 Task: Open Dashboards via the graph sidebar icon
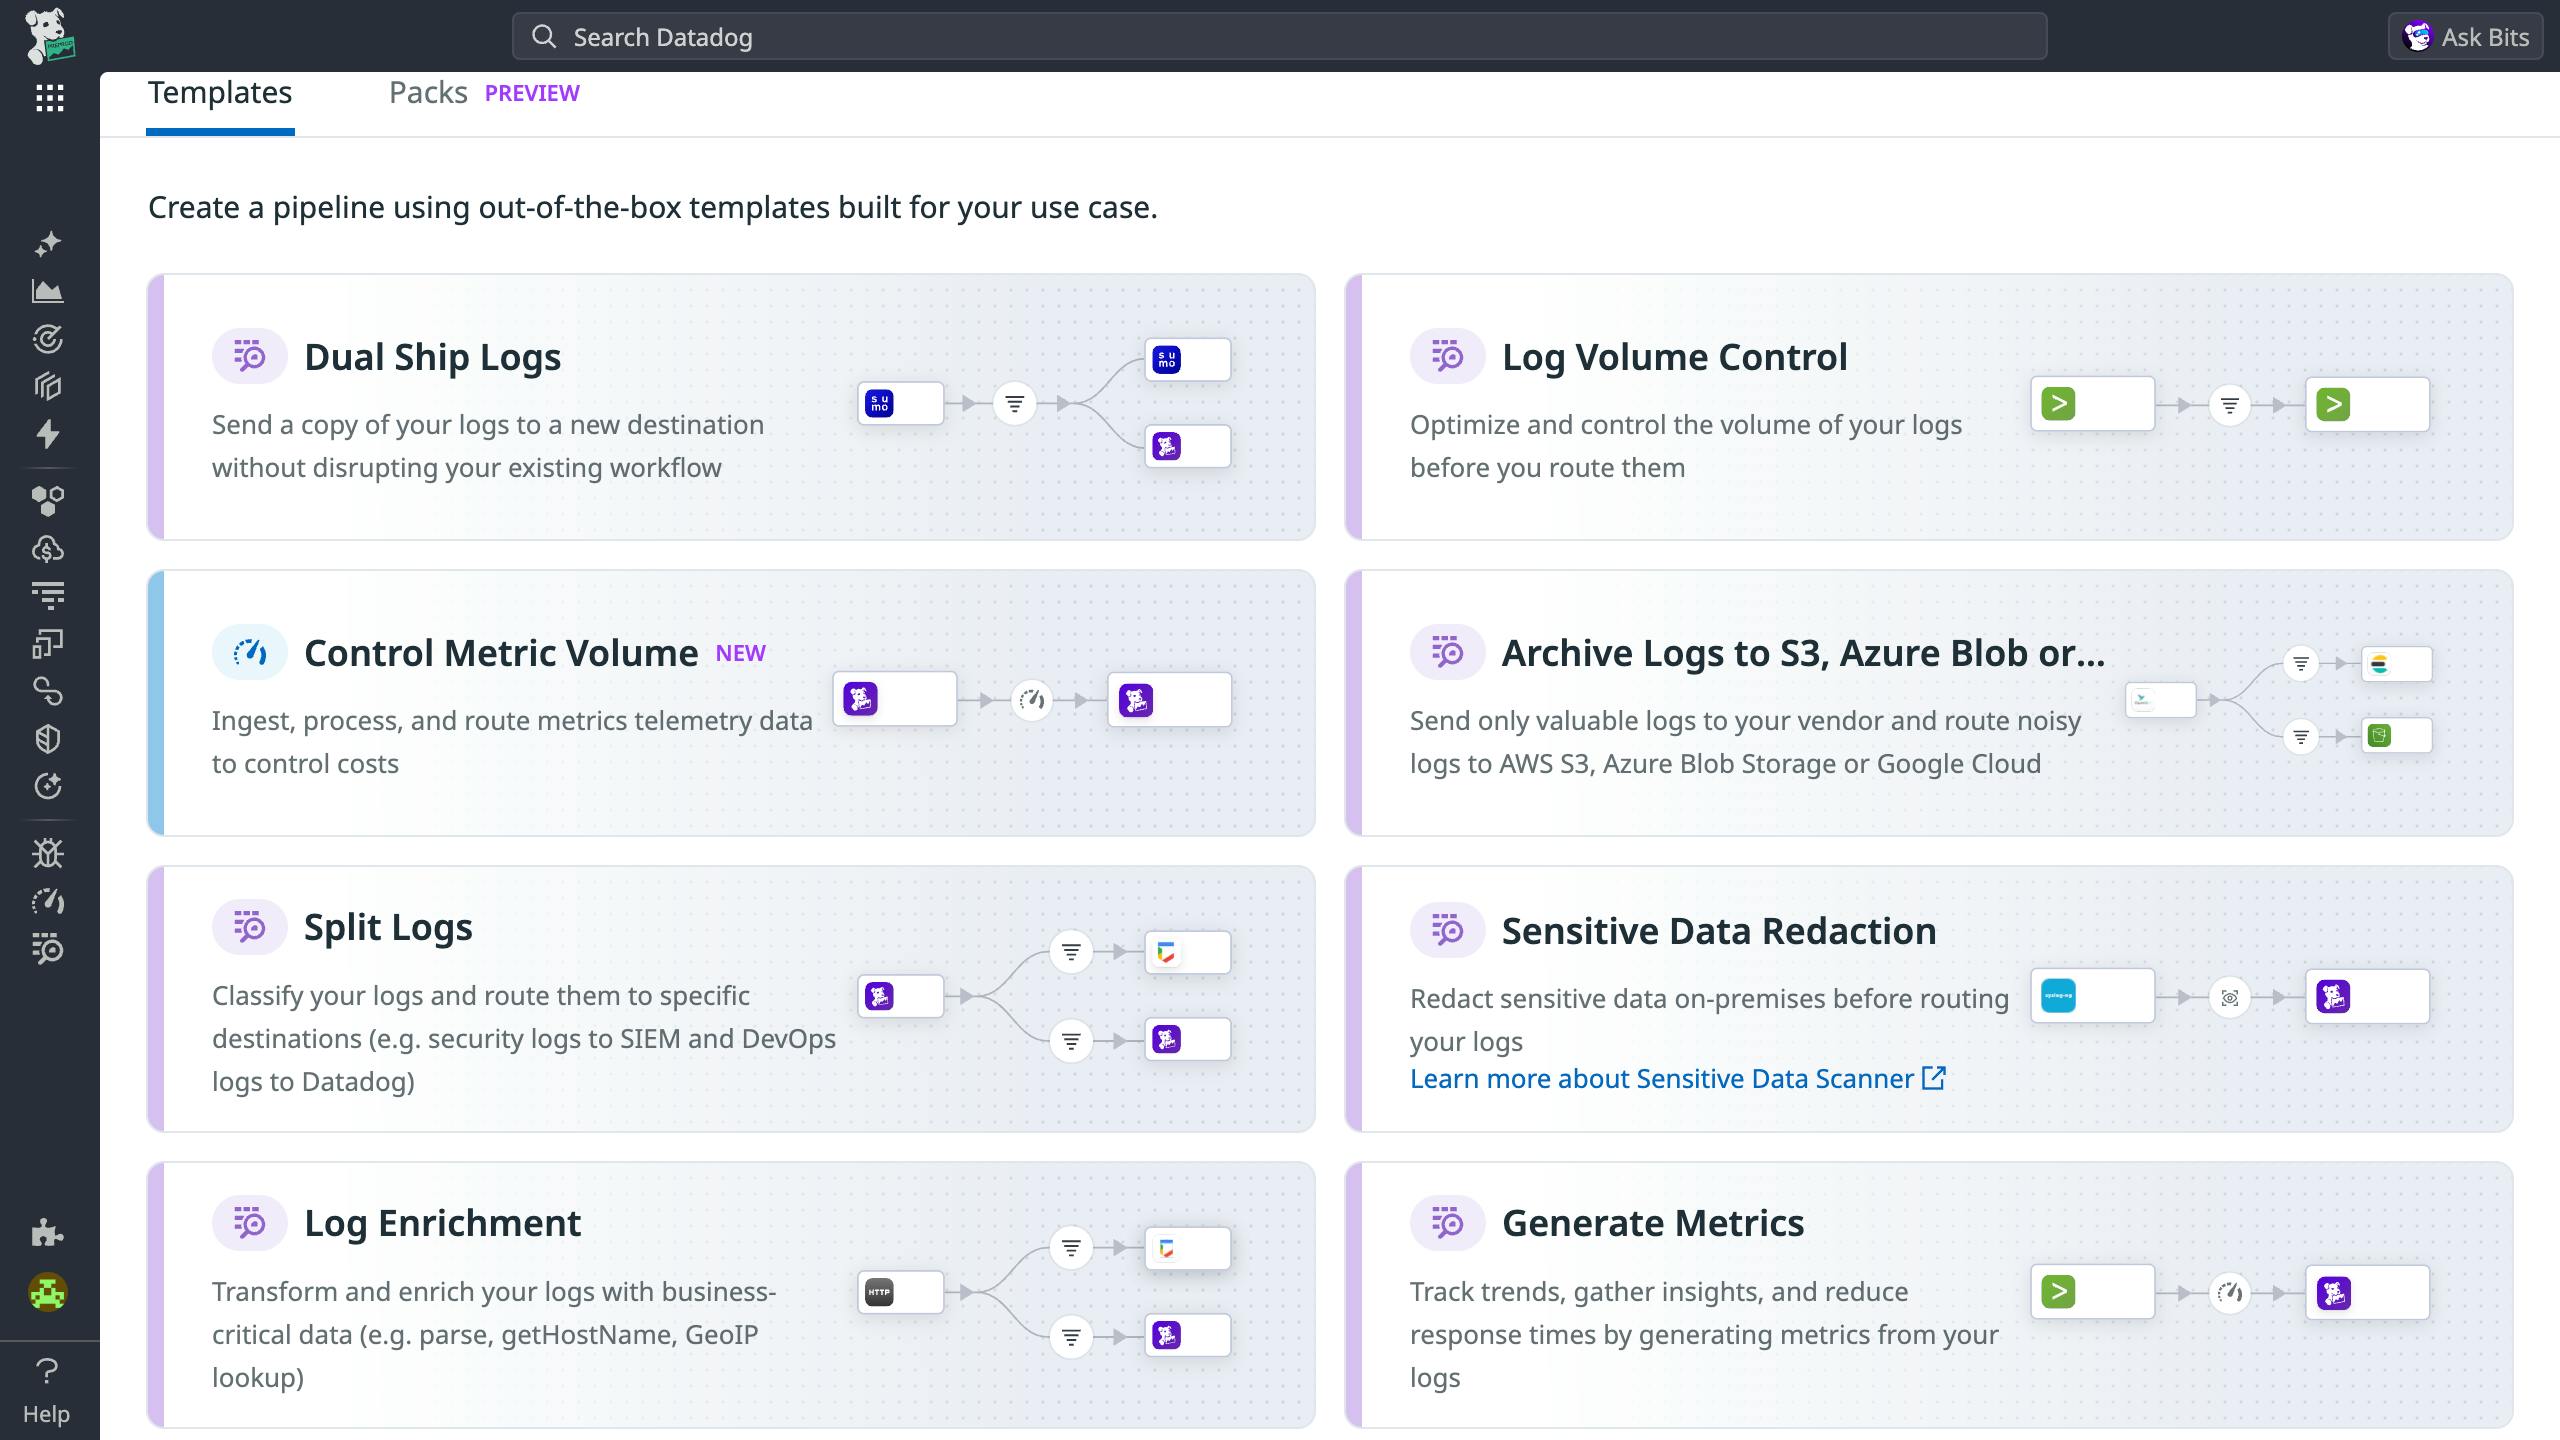point(48,291)
